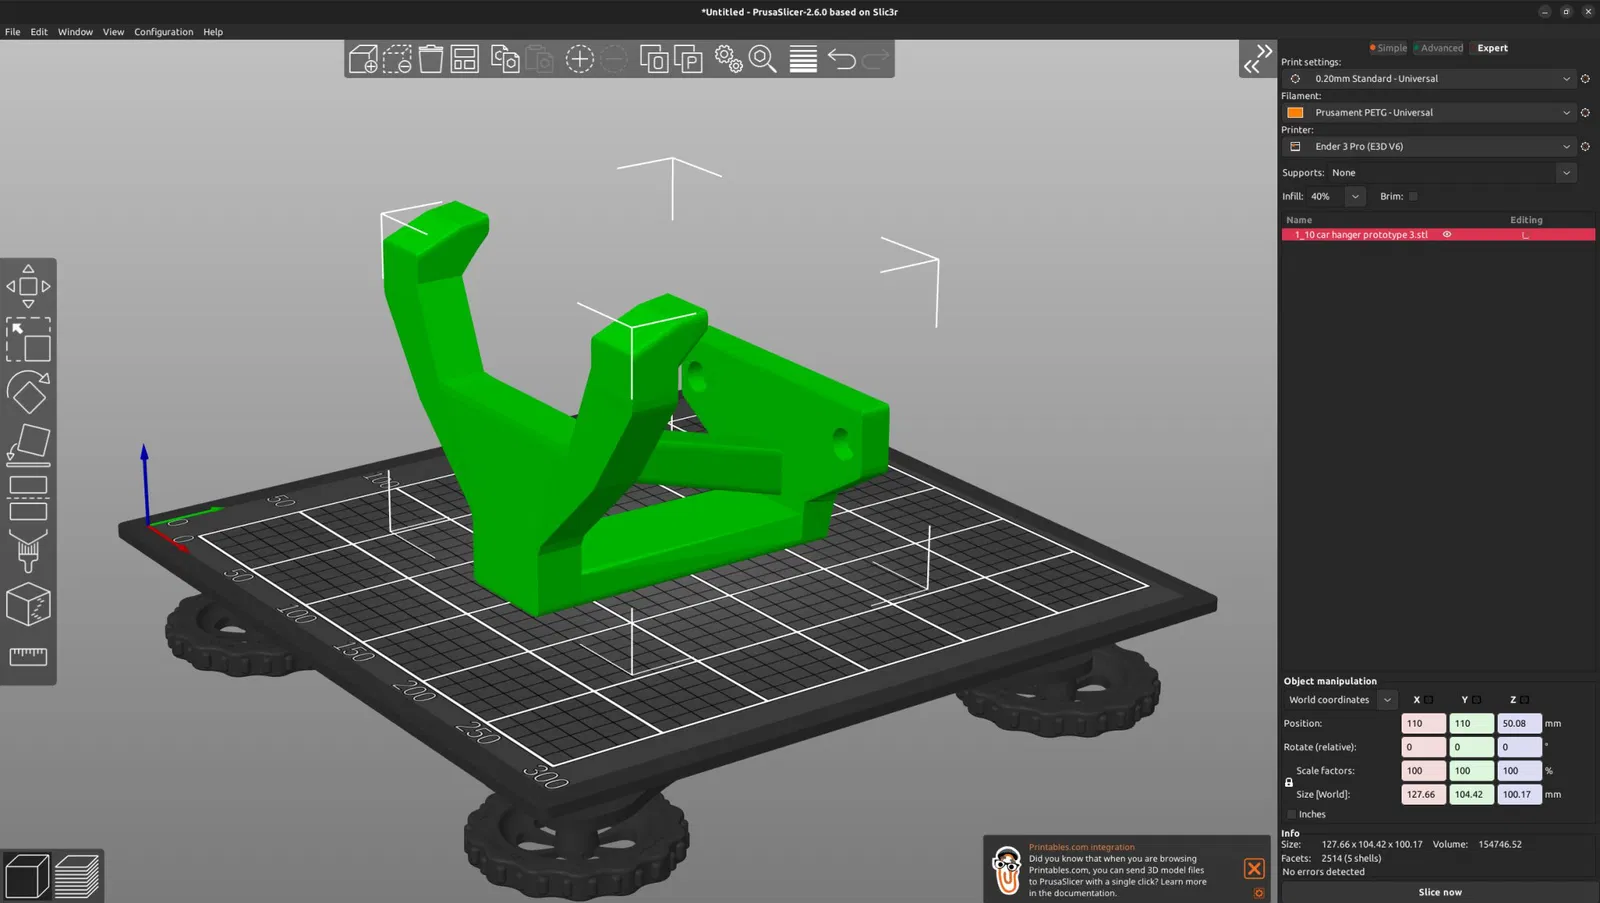Switch to sliced layers preview view
1600x903 pixels.
77,877
